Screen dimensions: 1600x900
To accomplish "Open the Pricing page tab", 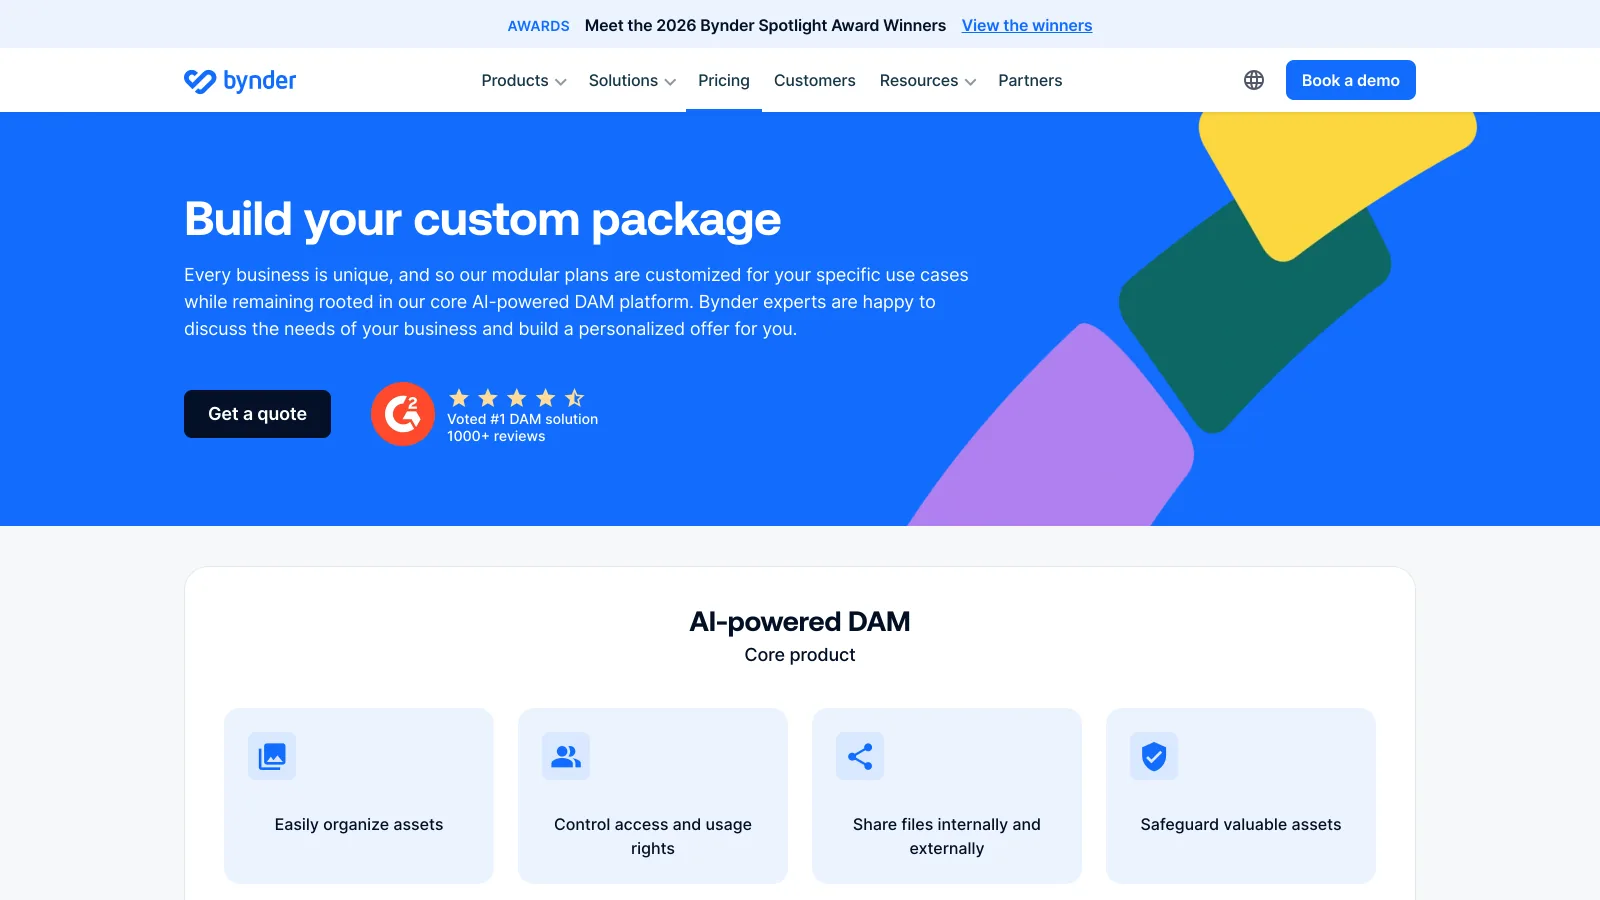I will [724, 80].
